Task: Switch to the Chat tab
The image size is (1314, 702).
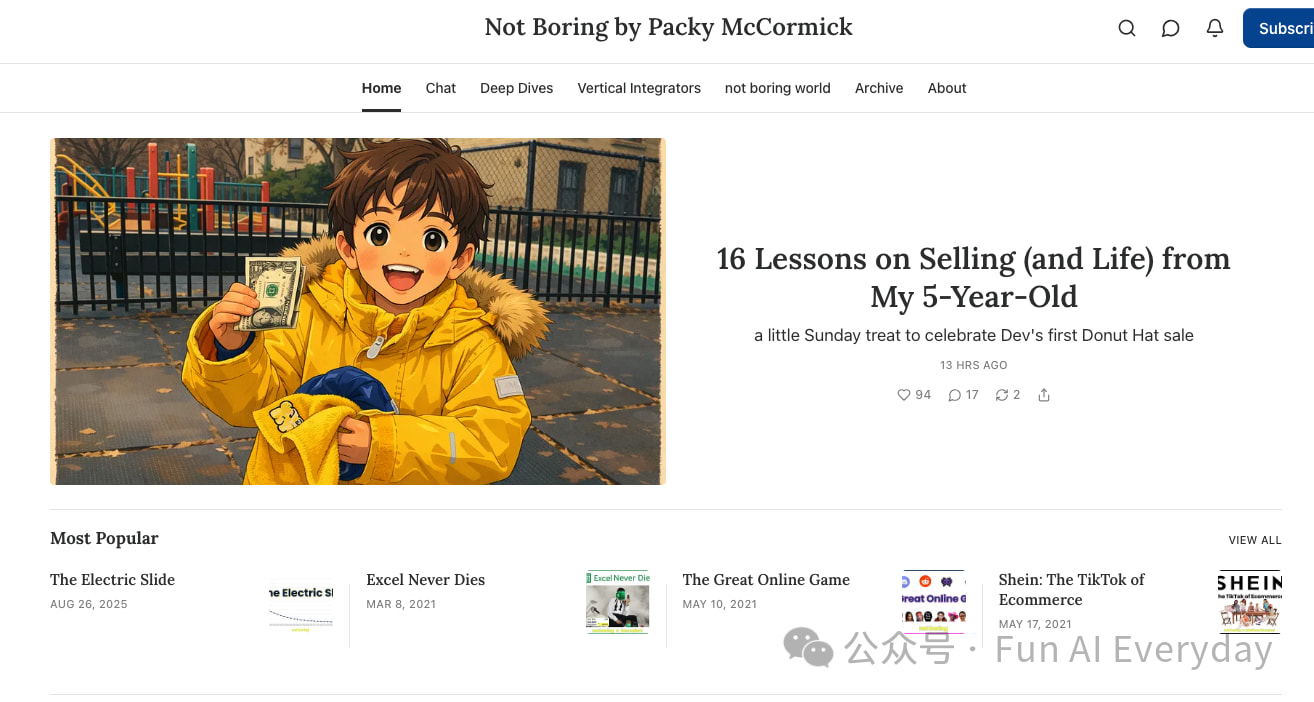Action: click(x=440, y=88)
